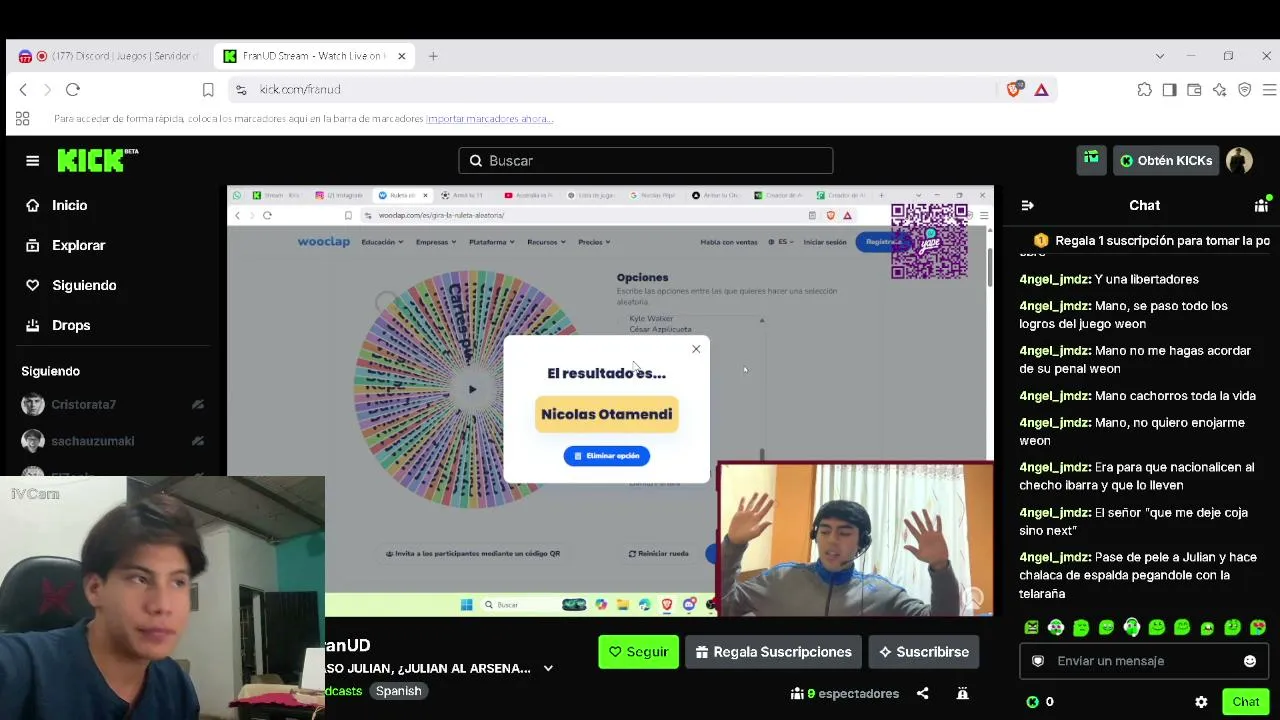Click Regala Suscripciones button
Screen dimensions: 1280x720
pyautogui.click(x=773, y=652)
